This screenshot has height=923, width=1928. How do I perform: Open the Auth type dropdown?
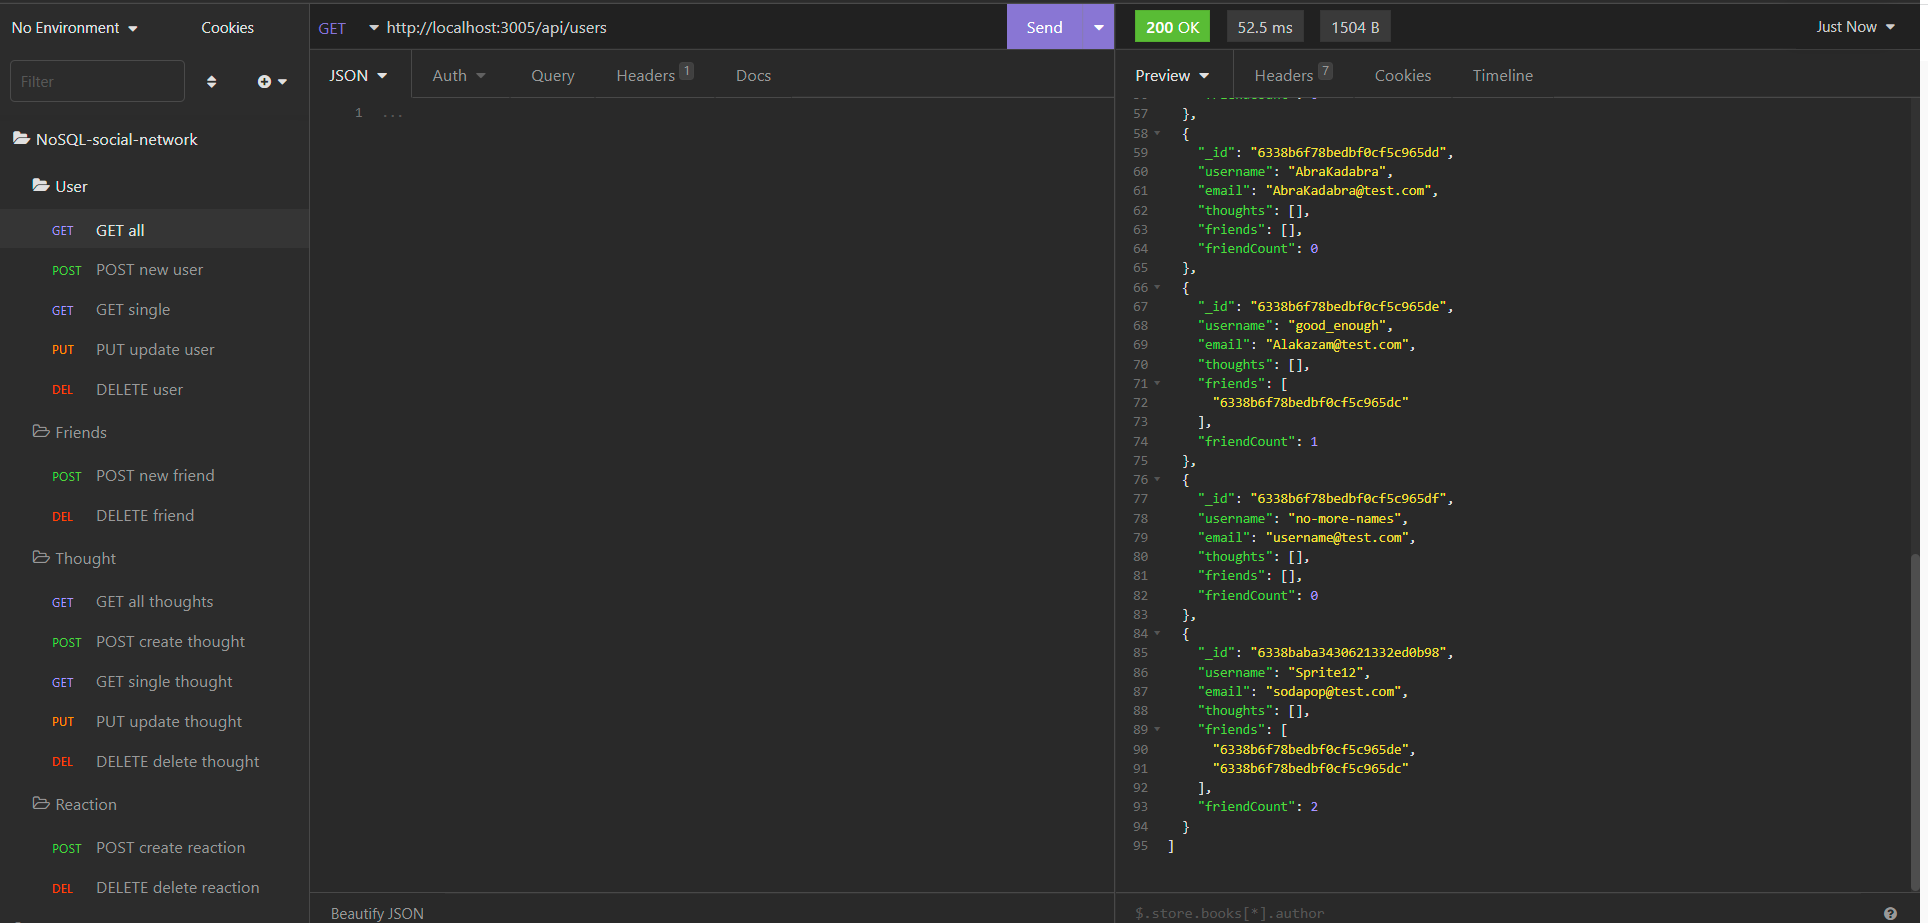coord(459,75)
